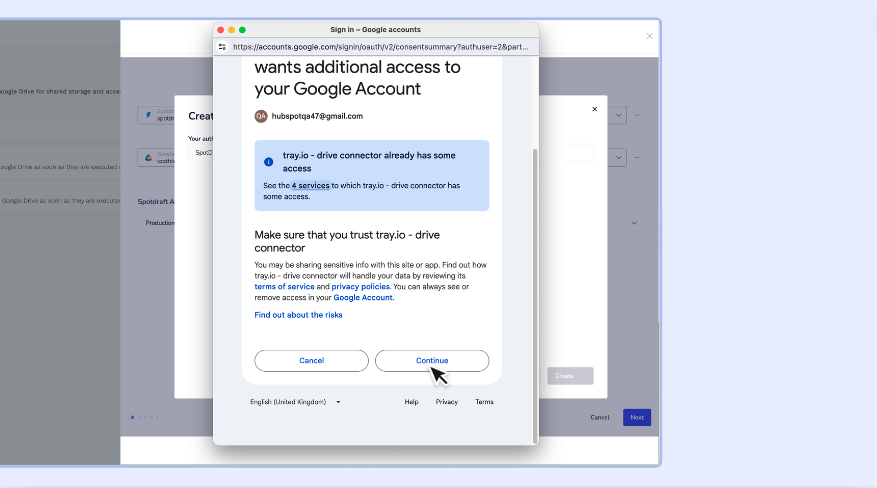Open the English (United Kingdom) language dropdown
Image resolution: width=877 pixels, height=488 pixels.
(295, 402)
